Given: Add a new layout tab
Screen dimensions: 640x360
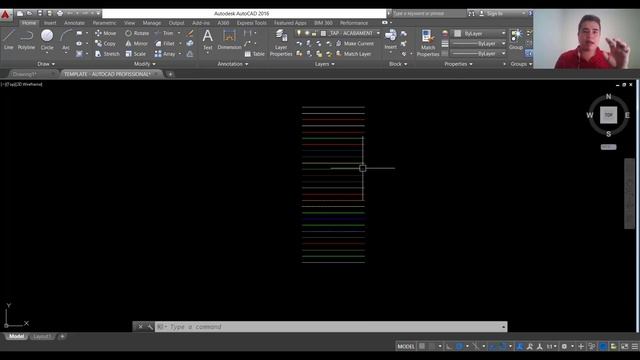Looking at the screenshot, I should pyautogui.click(x=62, y=337).
